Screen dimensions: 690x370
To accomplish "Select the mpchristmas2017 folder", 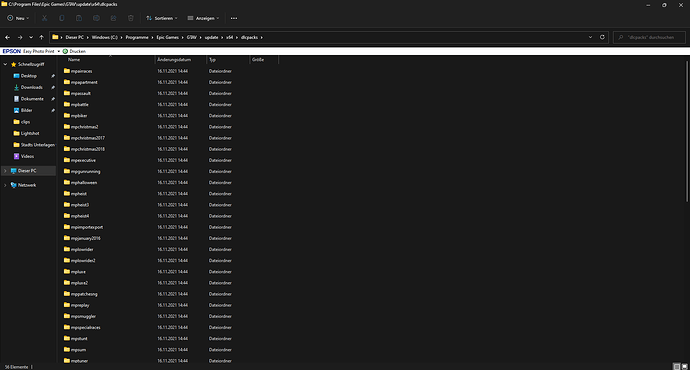I will pos(88,138).
